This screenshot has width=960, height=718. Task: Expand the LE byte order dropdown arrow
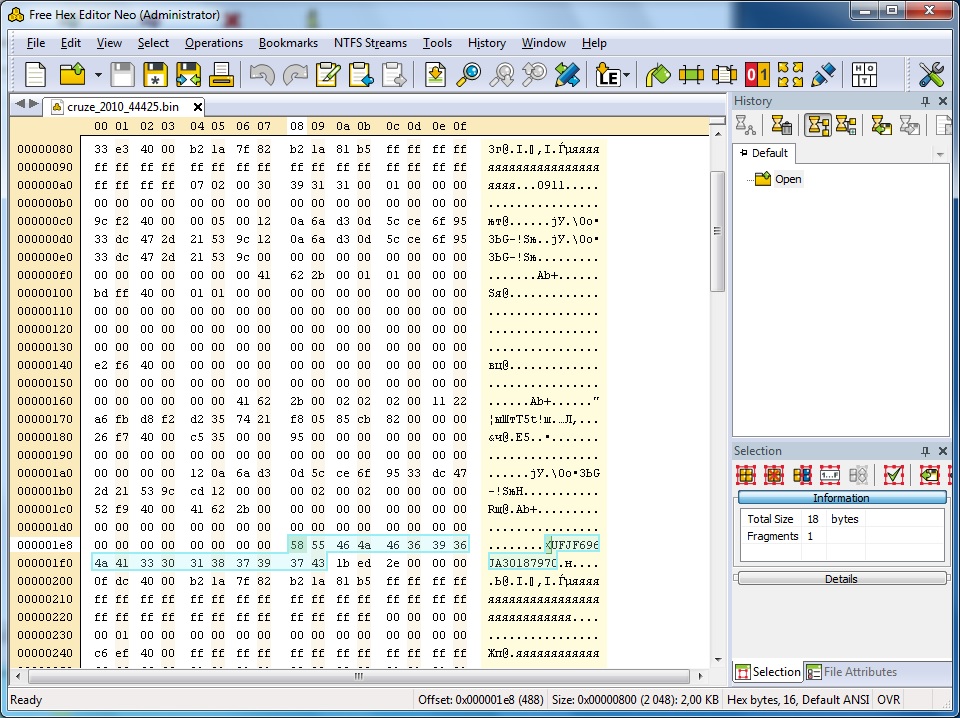tap(627, 75)
